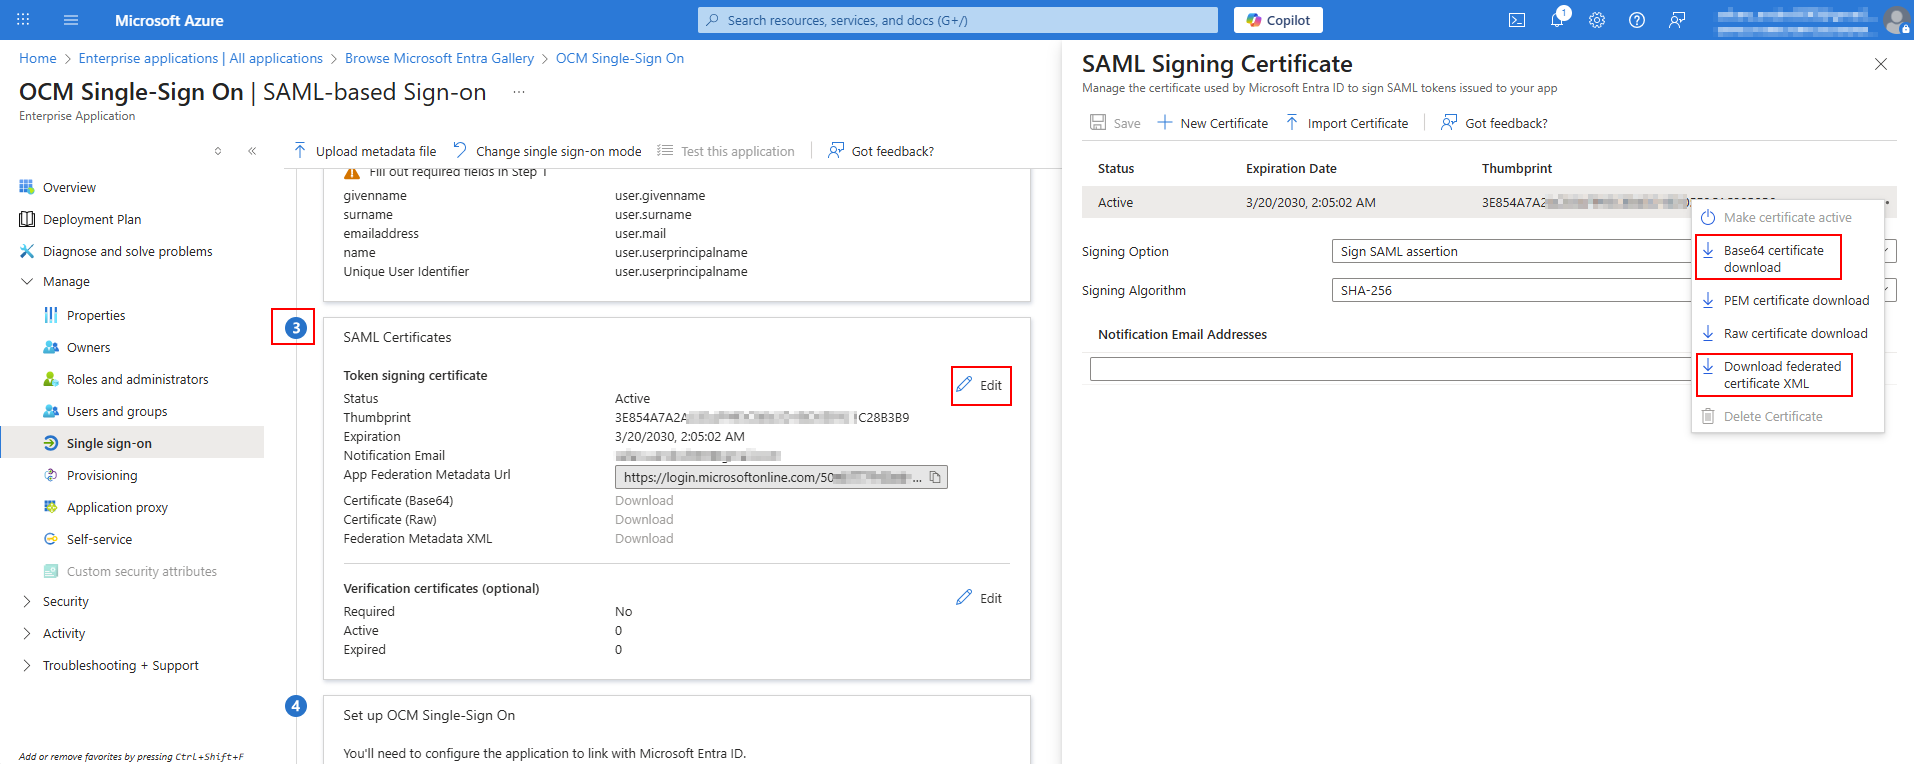Expand the Activity section
Image resolution: width=1914 pixels, height=764 pixels.
[27, 633]
